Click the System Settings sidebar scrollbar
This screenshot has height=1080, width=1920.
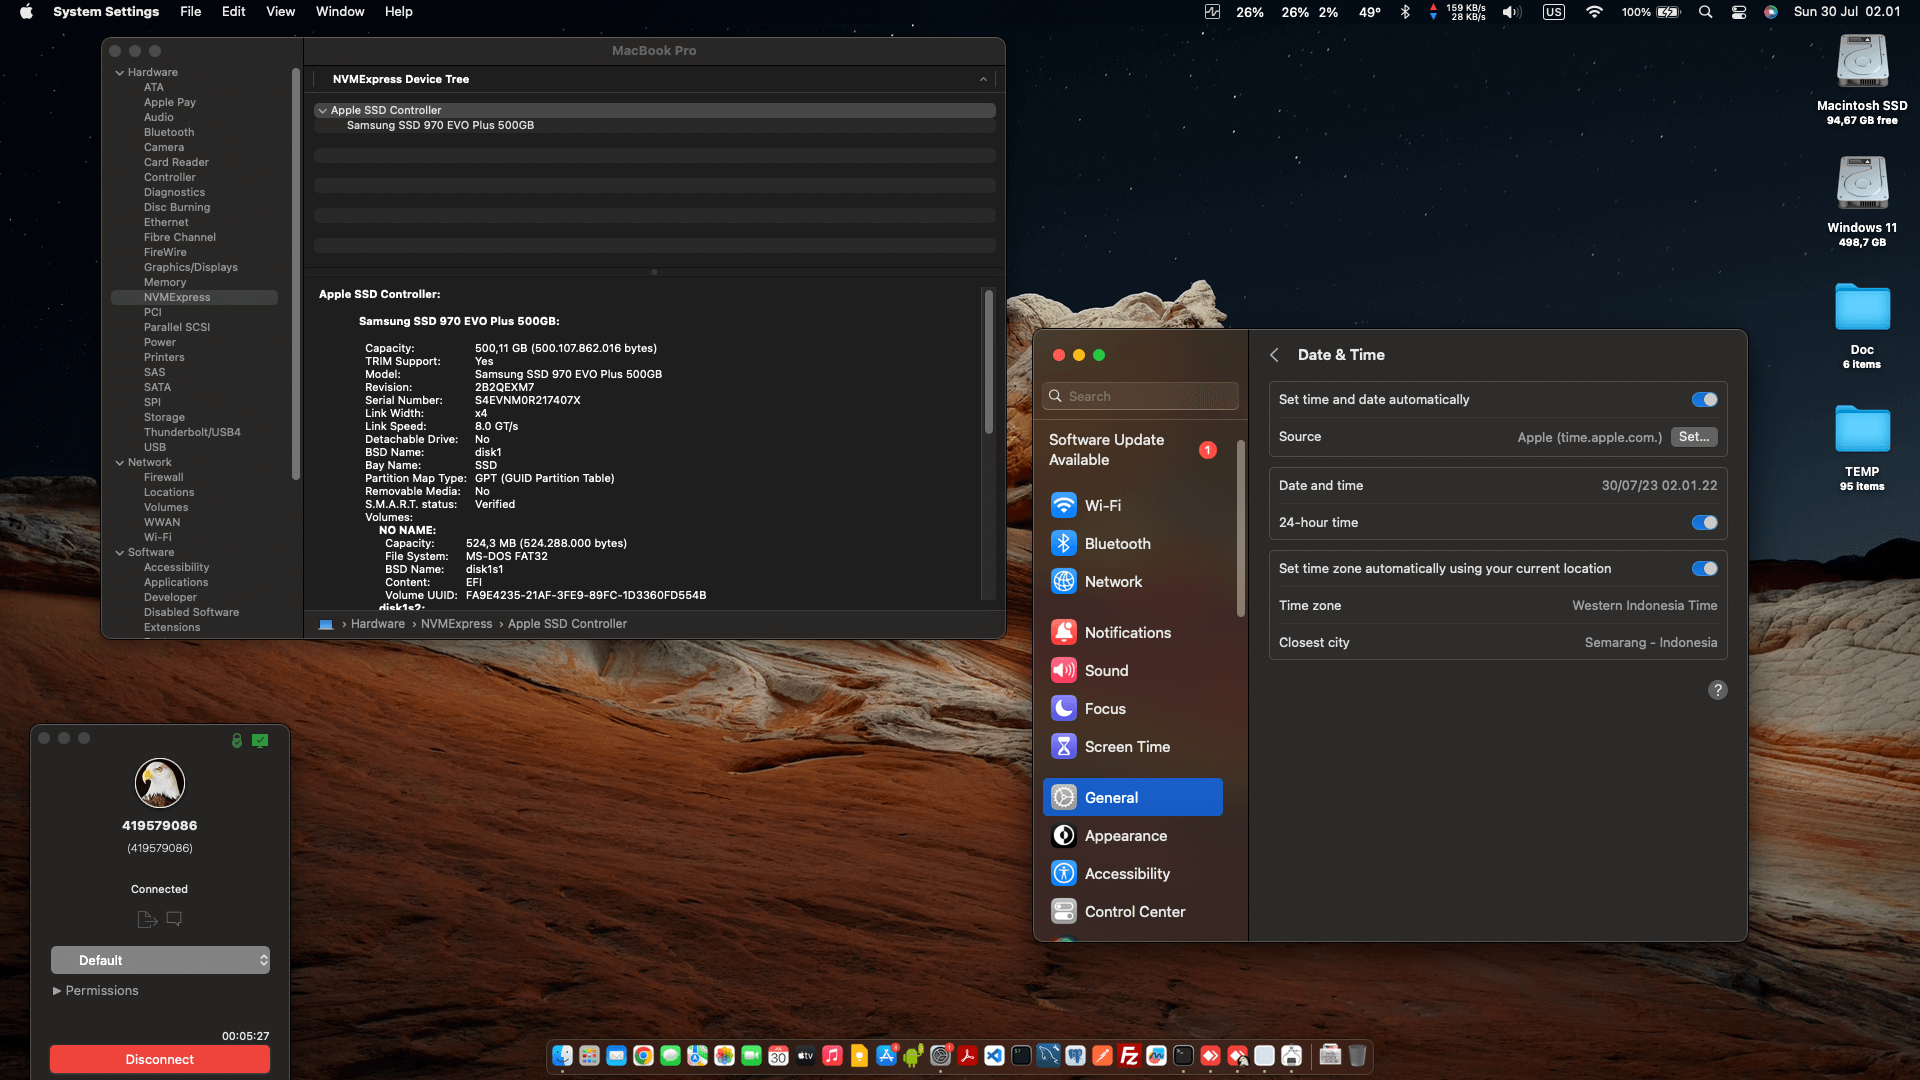tap(1241, 528)
